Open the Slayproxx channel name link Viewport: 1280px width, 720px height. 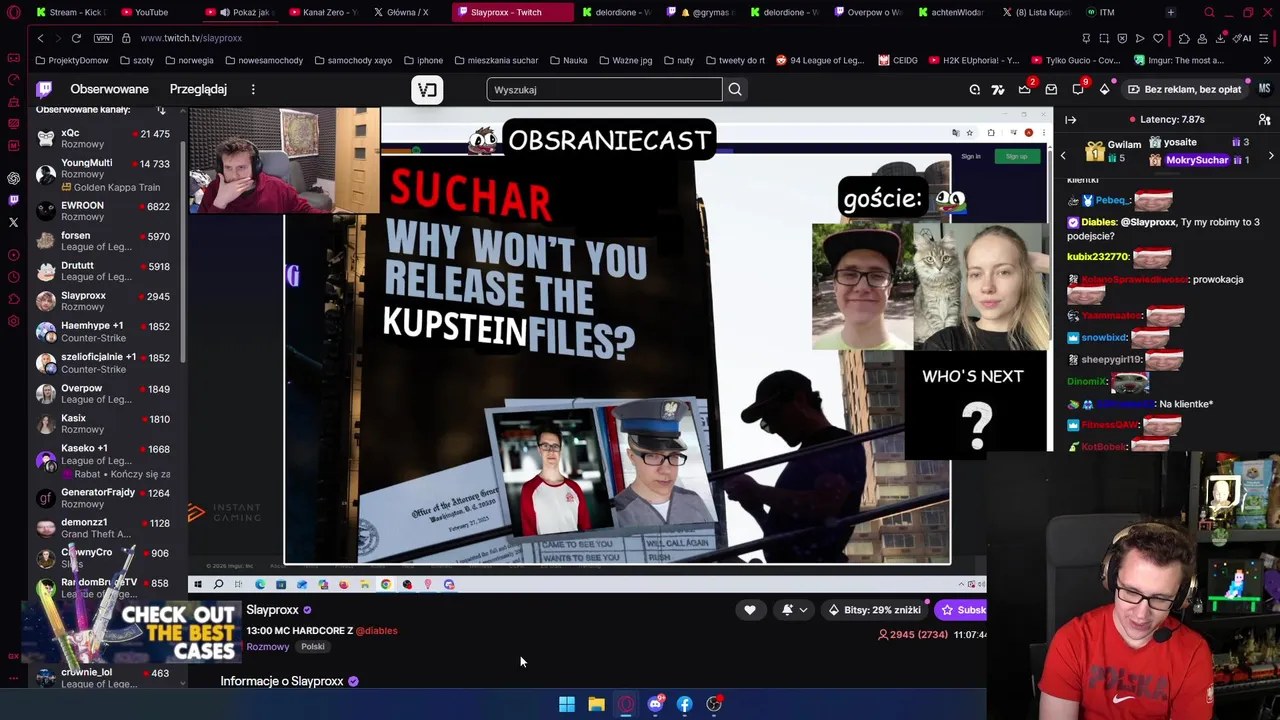272,610
